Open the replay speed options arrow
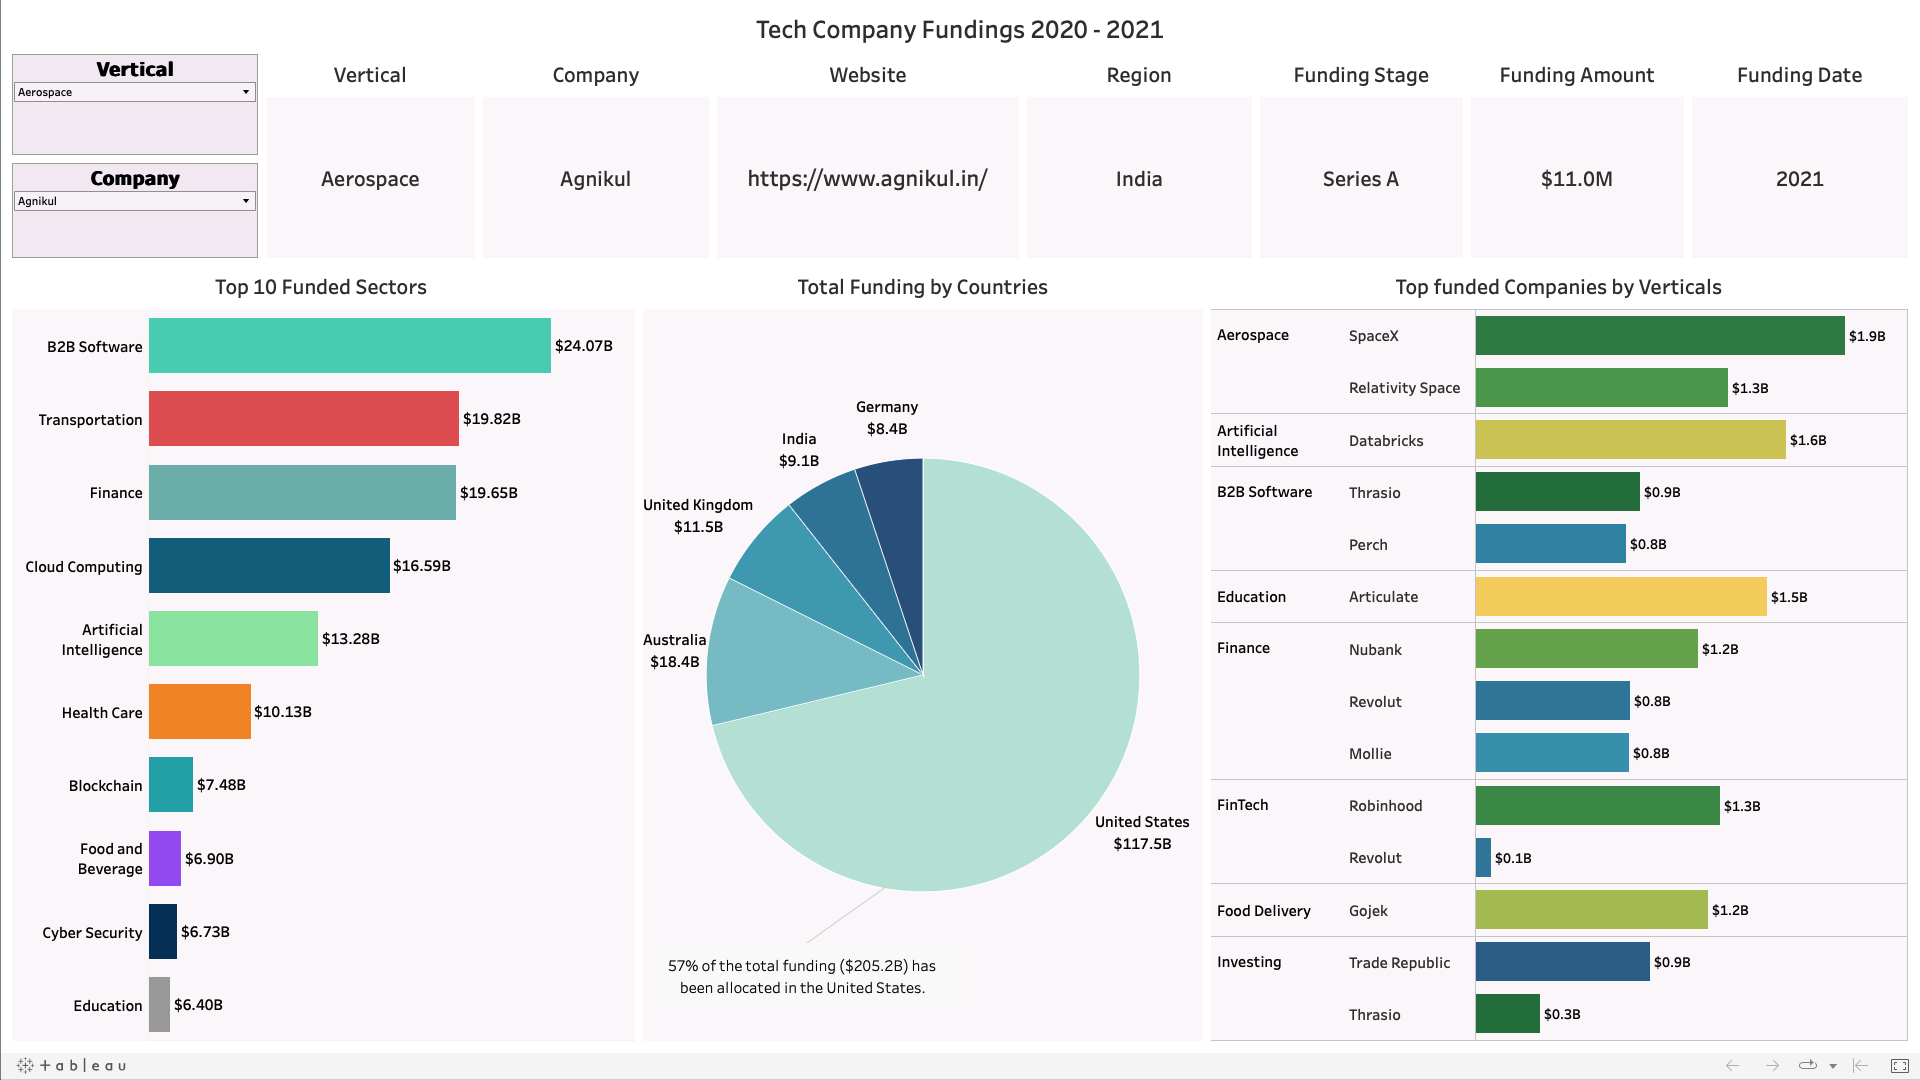The width and height of the screenshot is (1920, 1080). (x=1832, y=1066)
